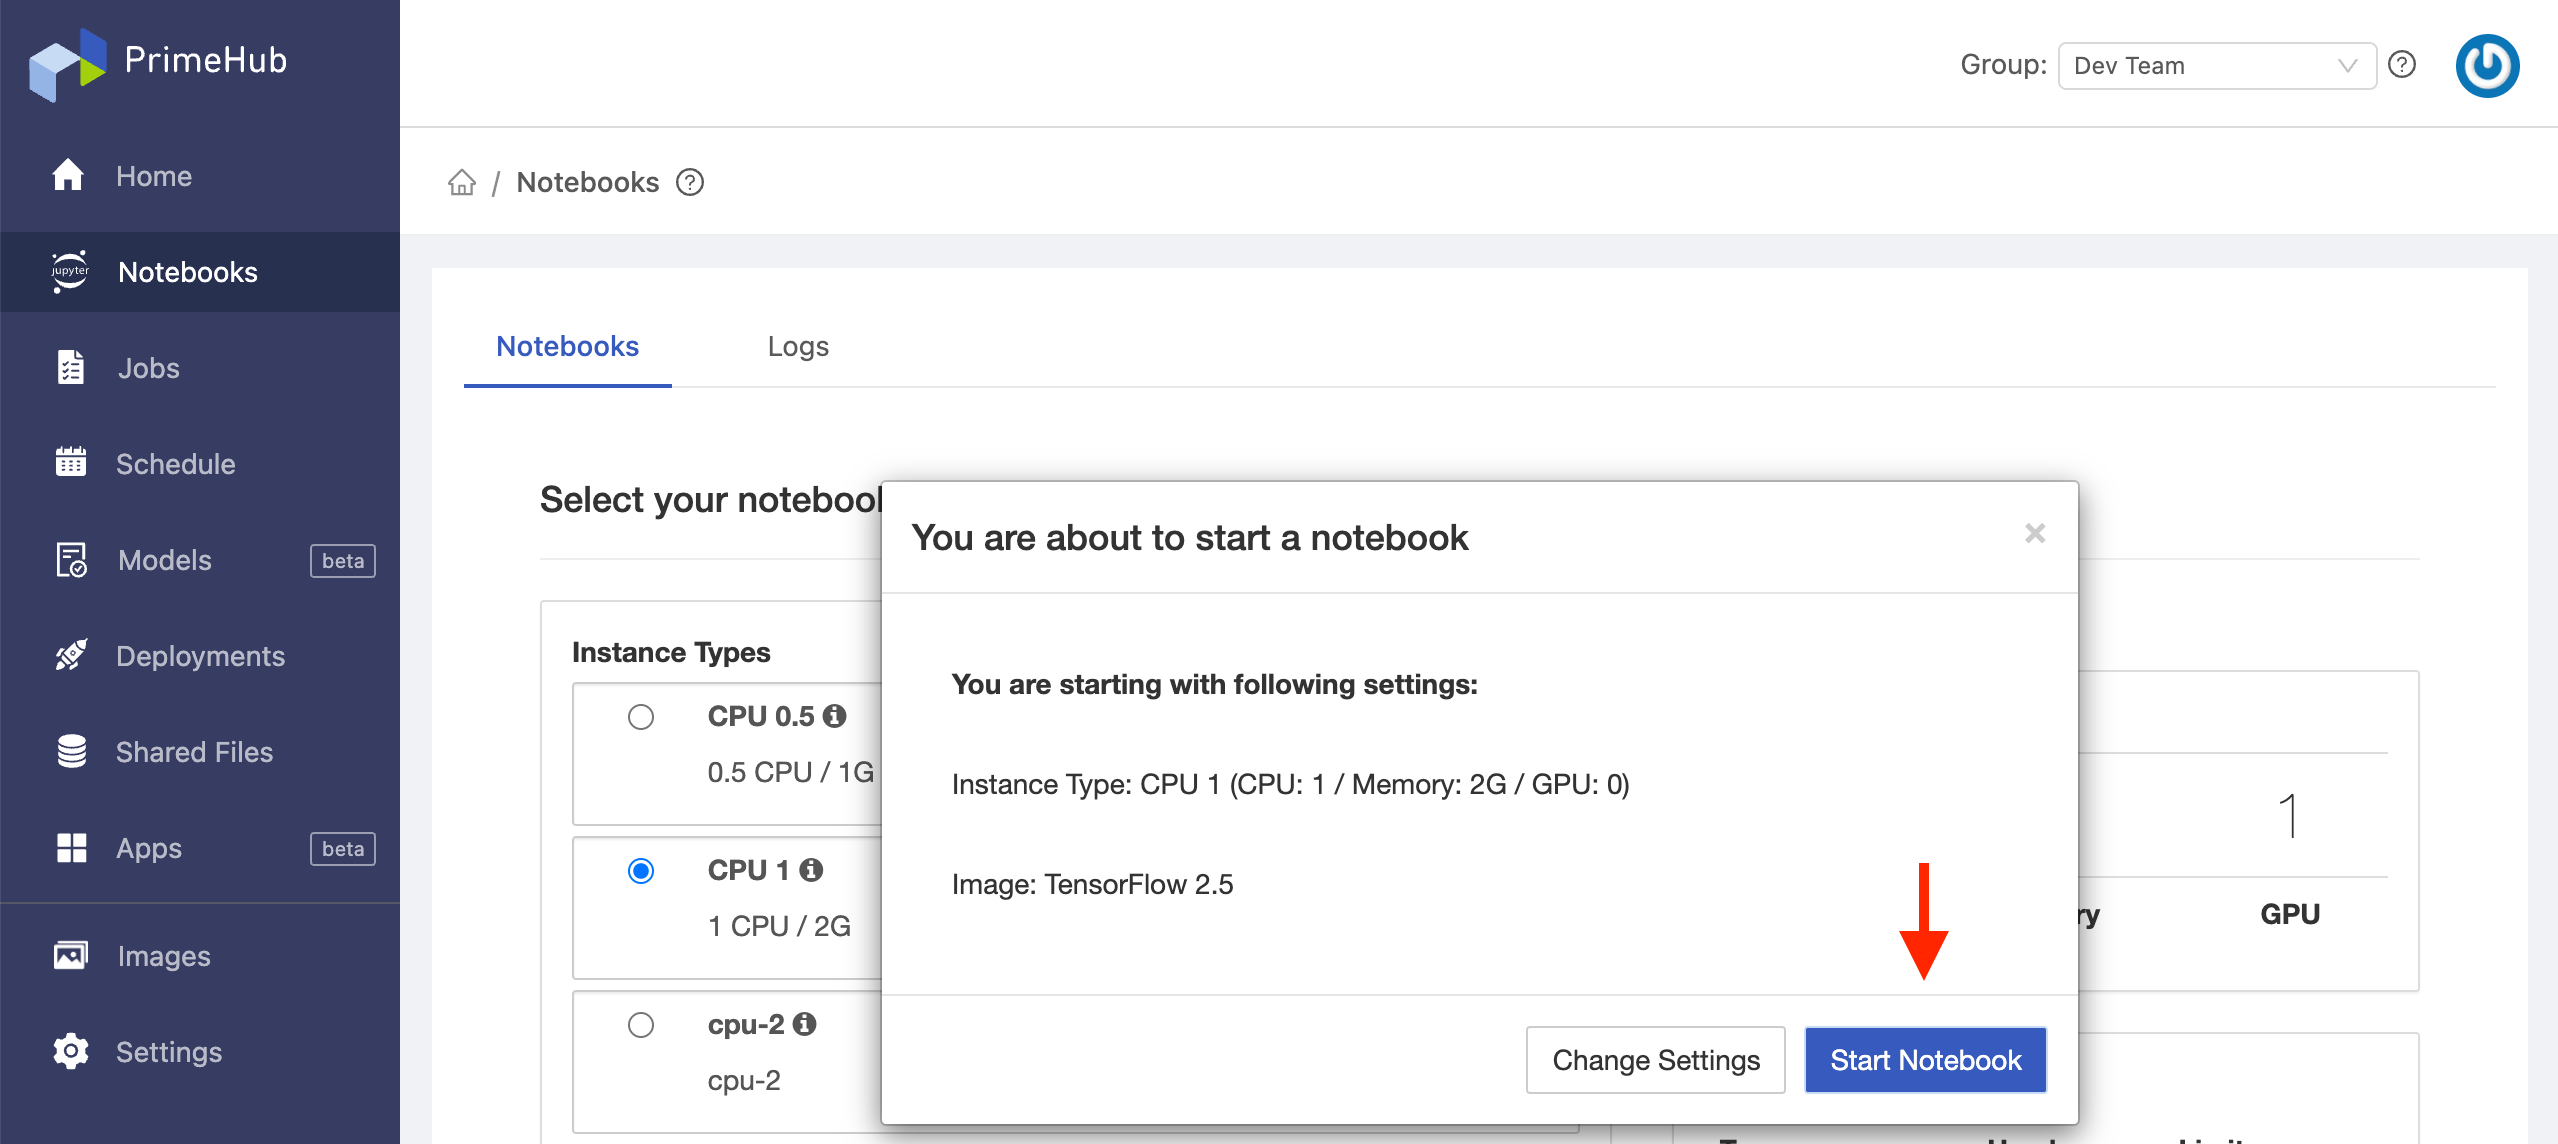Click the Images picture icon

click(70, 955)
